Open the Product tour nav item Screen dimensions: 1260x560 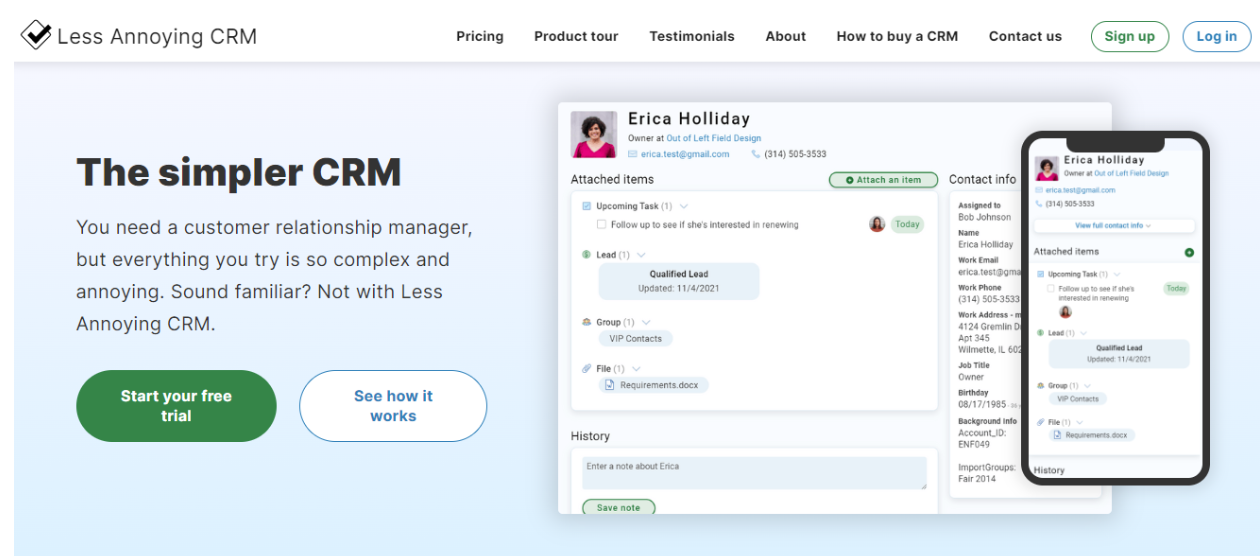pos(576,36)
